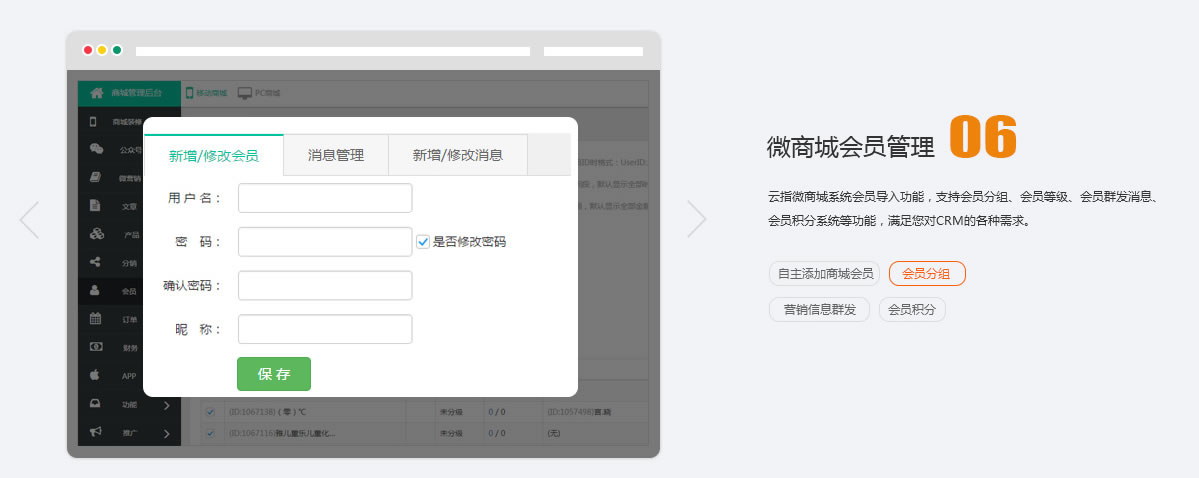Click the 用户名 input field
1199x478 pixels.
click(325, 198)
